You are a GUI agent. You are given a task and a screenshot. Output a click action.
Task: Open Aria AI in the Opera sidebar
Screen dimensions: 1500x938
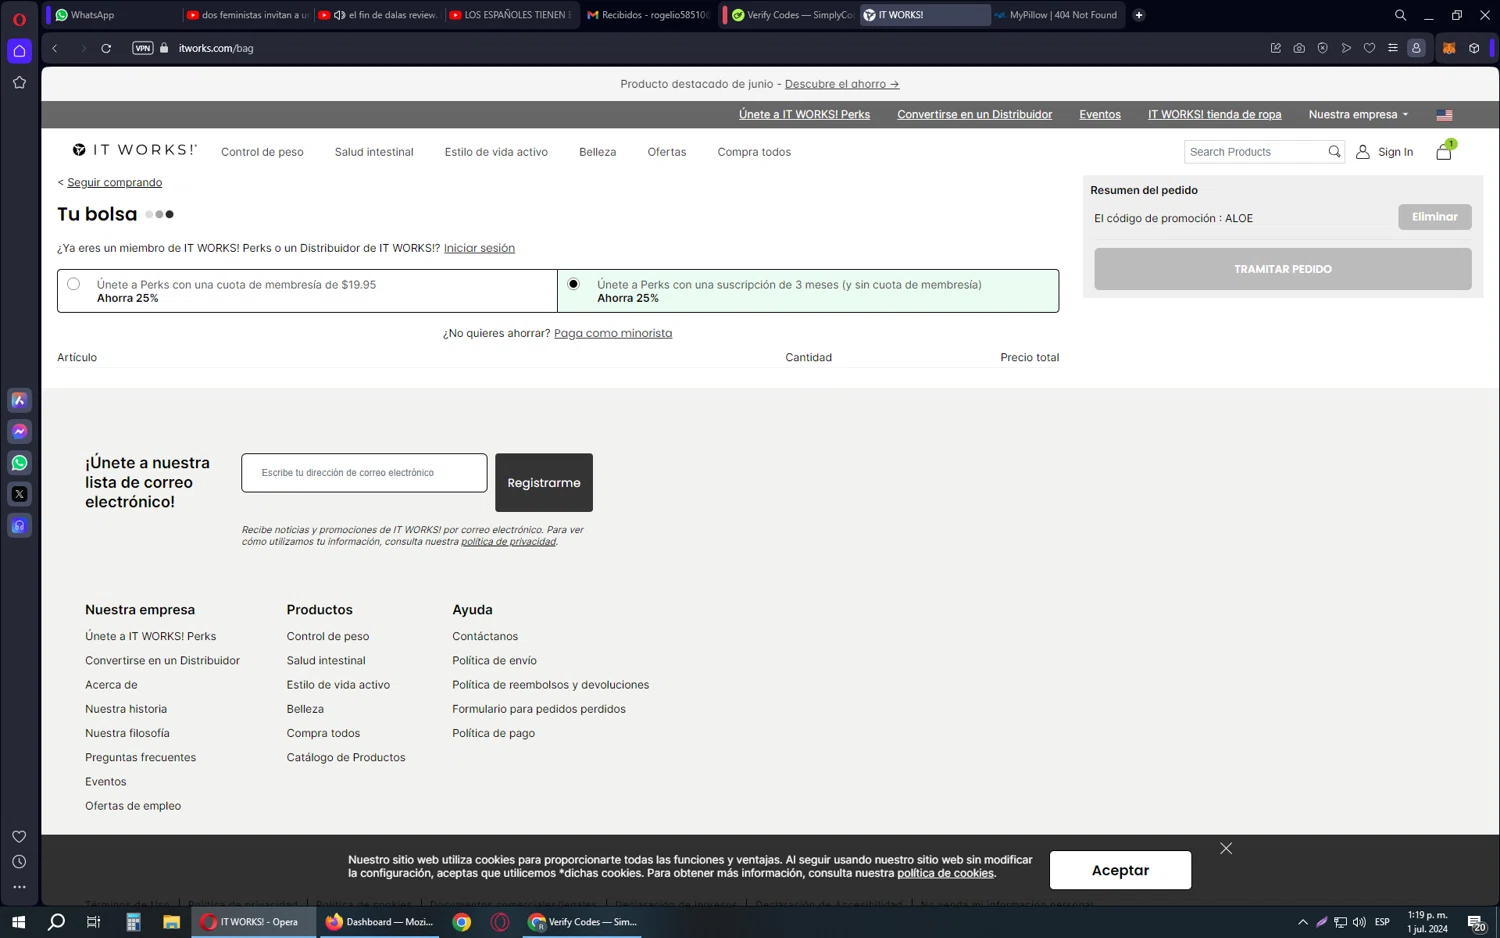point(19,400)
